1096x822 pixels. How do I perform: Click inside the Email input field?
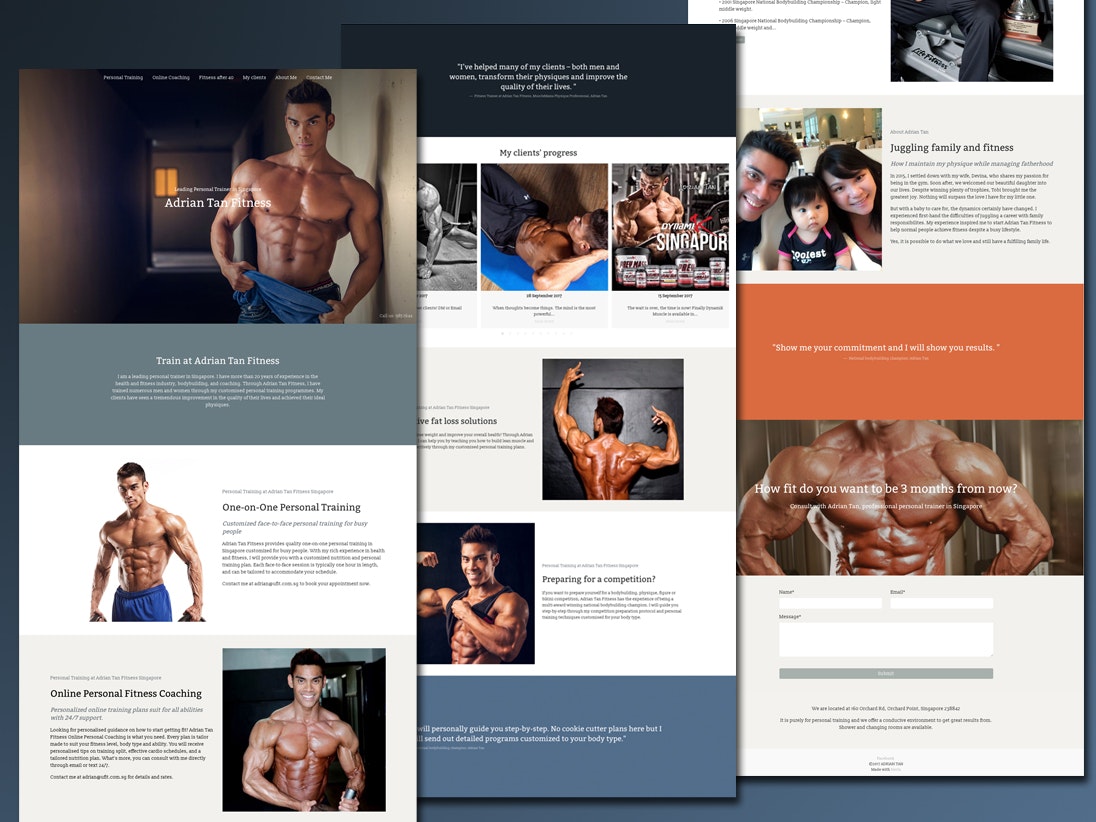(x=942, y=603)
